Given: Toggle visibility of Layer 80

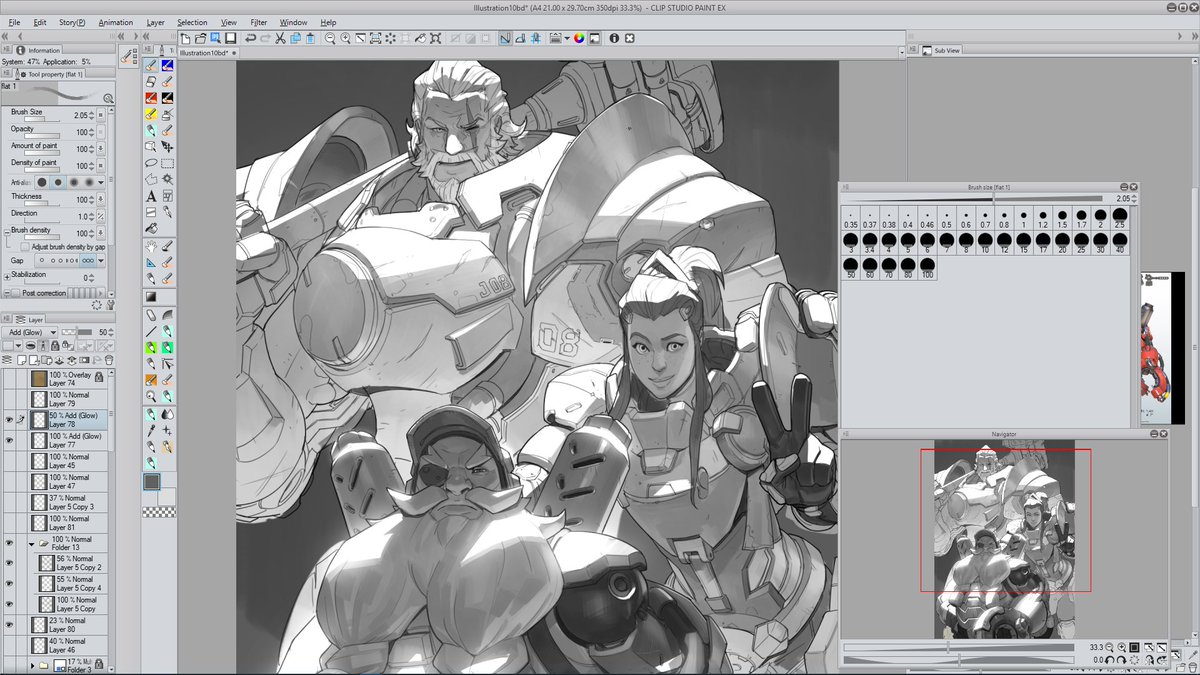Looking at the screenshot, I should pyautogui.click(x=8, y=625).
